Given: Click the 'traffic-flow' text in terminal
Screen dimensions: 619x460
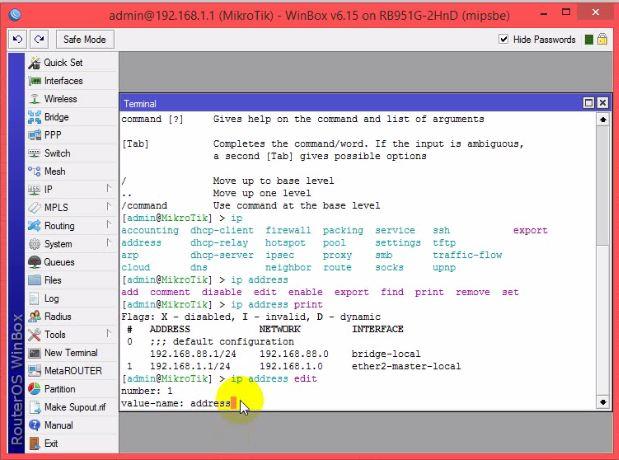Looking at the screenshot, I should tap(467, 255).
